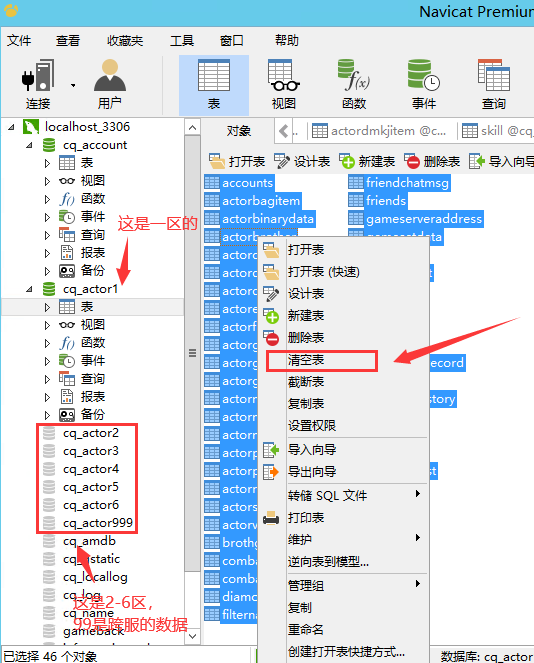The width and height of the screenshot is (534, 663).
Task: Expand Tables (表) under cq_actor1
Action: pyautogui.click(x=47, y=307)
